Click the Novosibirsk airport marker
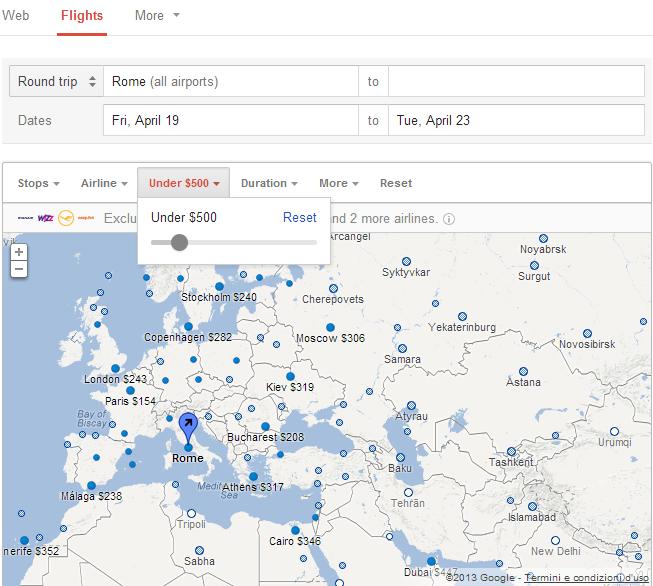The width and height of the screenshot is (653, 586). click(x=588, y=334)
